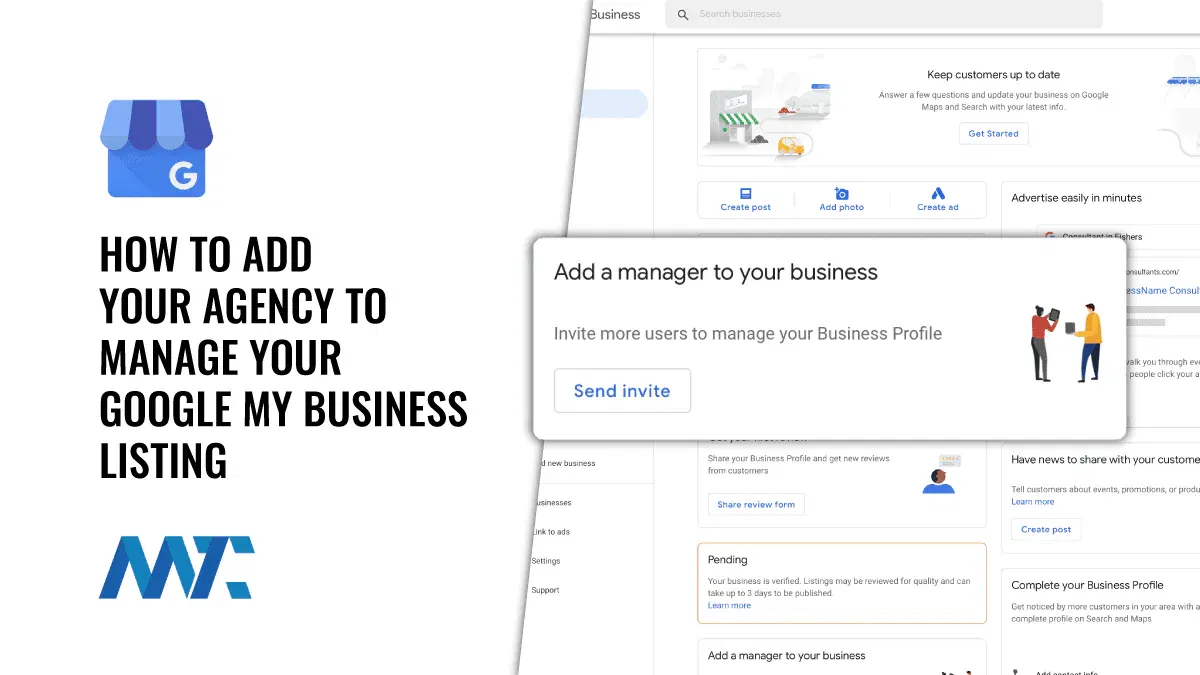The height and width of the screenshot is (675, 1200).
Task: Click the Add photo camera icon
Action: click(x=841, y=194)
